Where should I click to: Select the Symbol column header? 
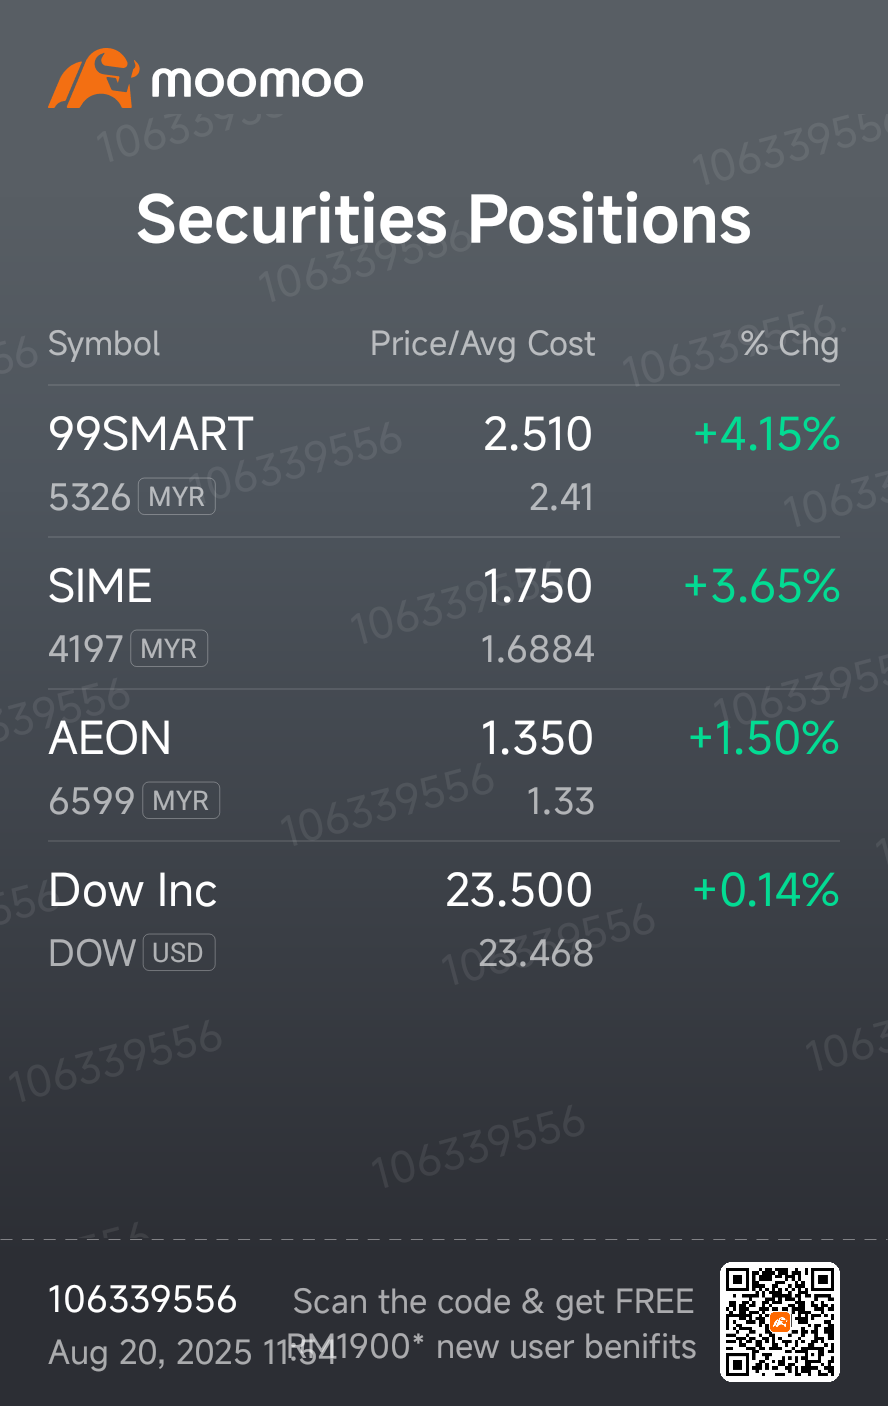click(x=104, y=344)
